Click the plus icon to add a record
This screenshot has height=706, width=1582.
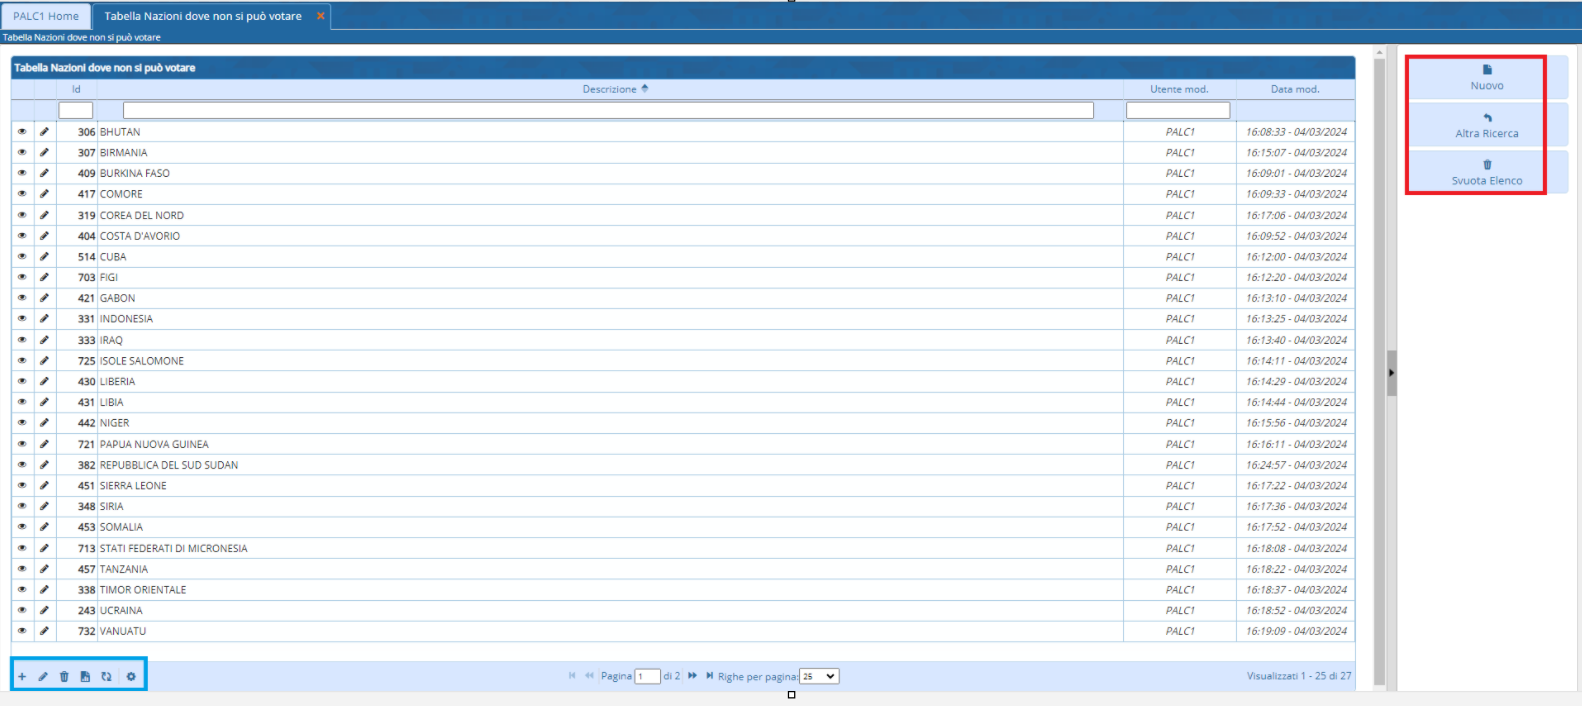[x=22, y=677]
